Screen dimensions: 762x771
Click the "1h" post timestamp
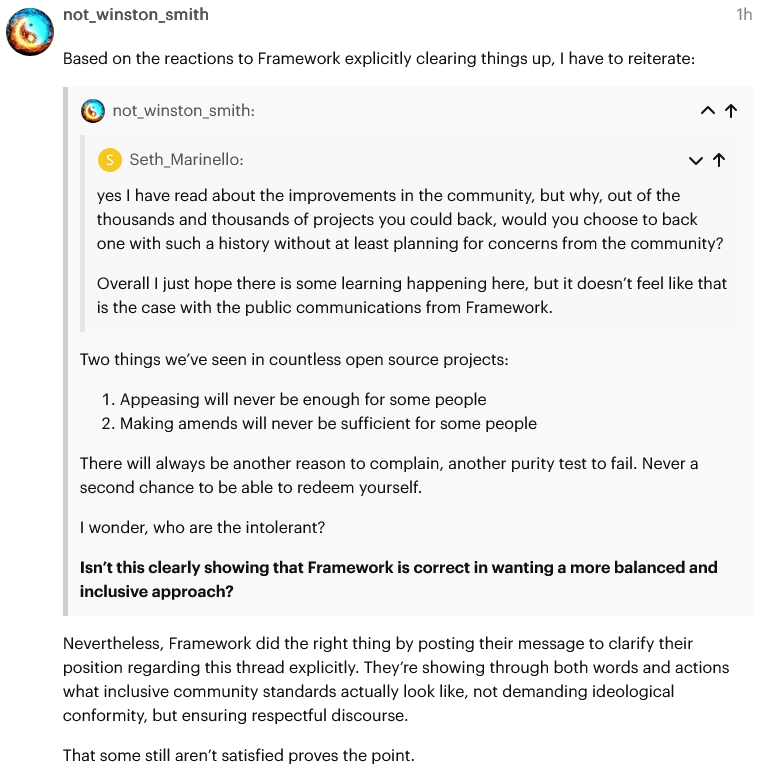coord(743,15)
